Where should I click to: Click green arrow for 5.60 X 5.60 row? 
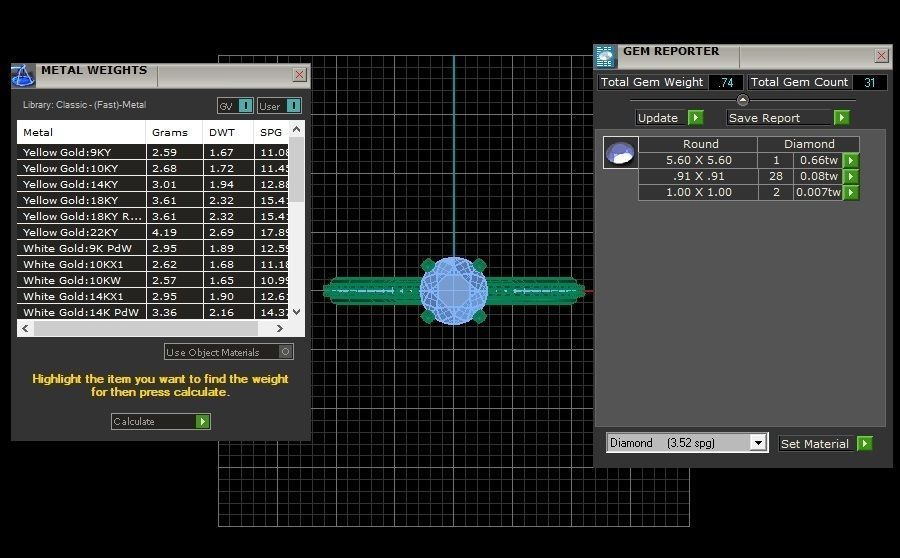tap(851, 160)
